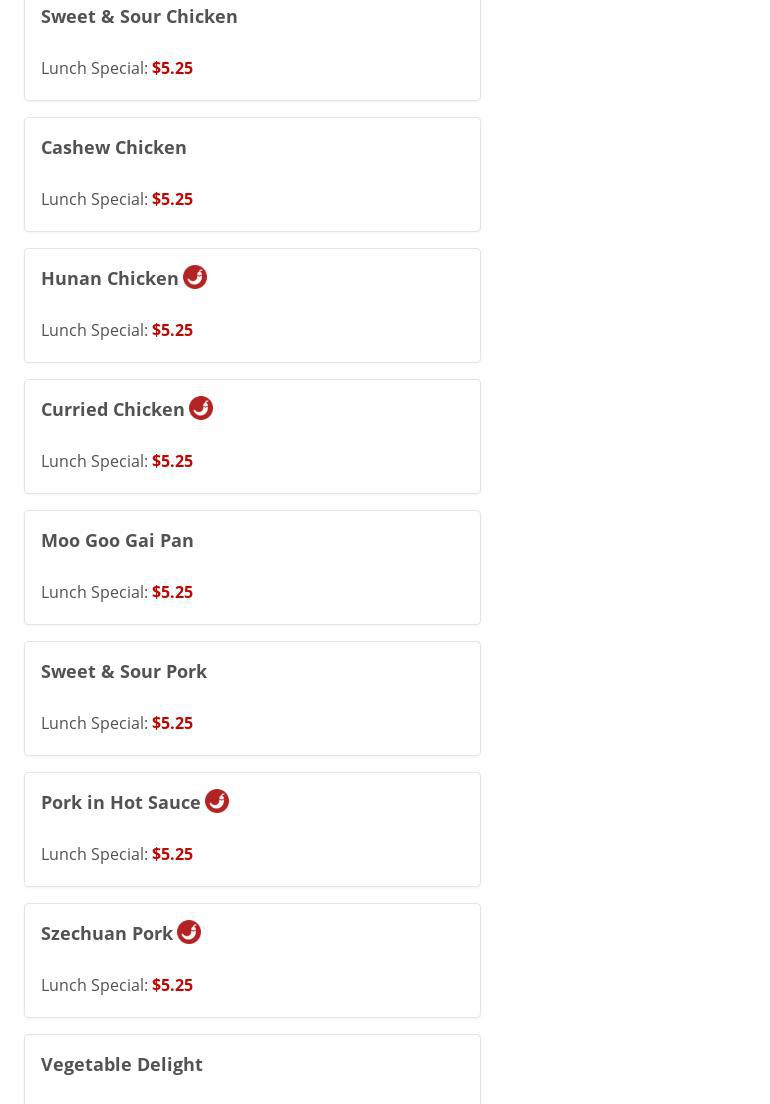
Task: Click the Pork in Hot Sauce title
Action: [x=121, y=803]
